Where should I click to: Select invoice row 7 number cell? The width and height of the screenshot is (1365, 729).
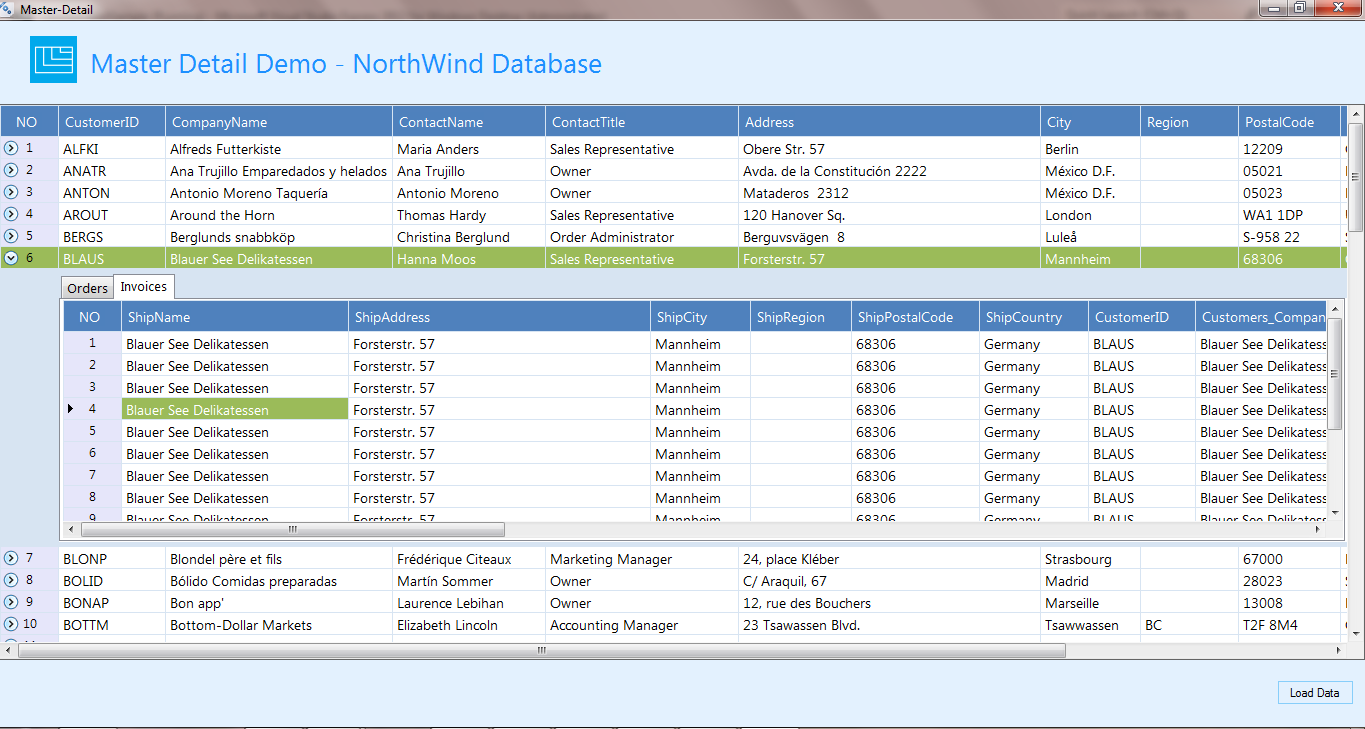92,475
